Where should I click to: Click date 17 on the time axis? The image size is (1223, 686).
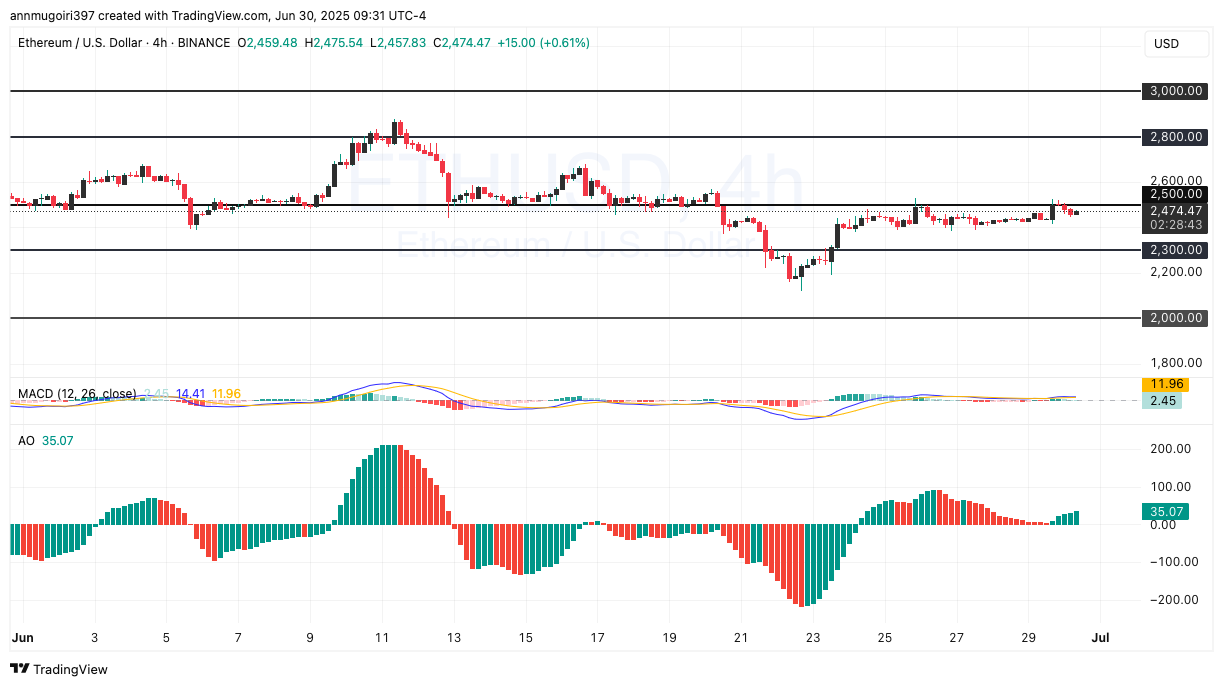[597, 637]
